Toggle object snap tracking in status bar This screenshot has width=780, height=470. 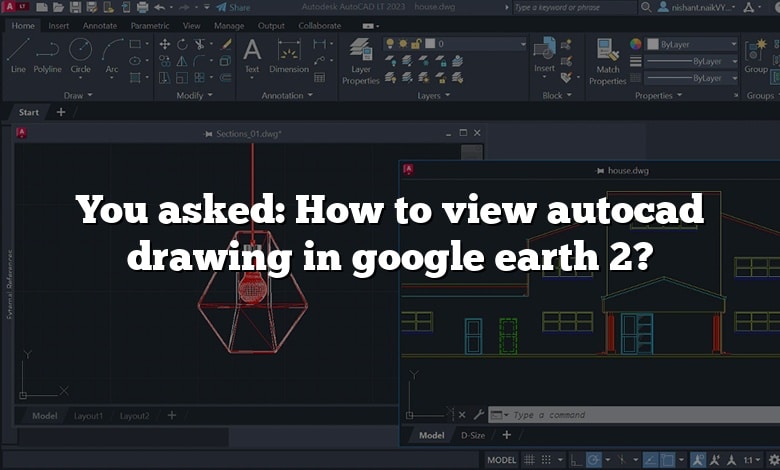click(651, 460)
